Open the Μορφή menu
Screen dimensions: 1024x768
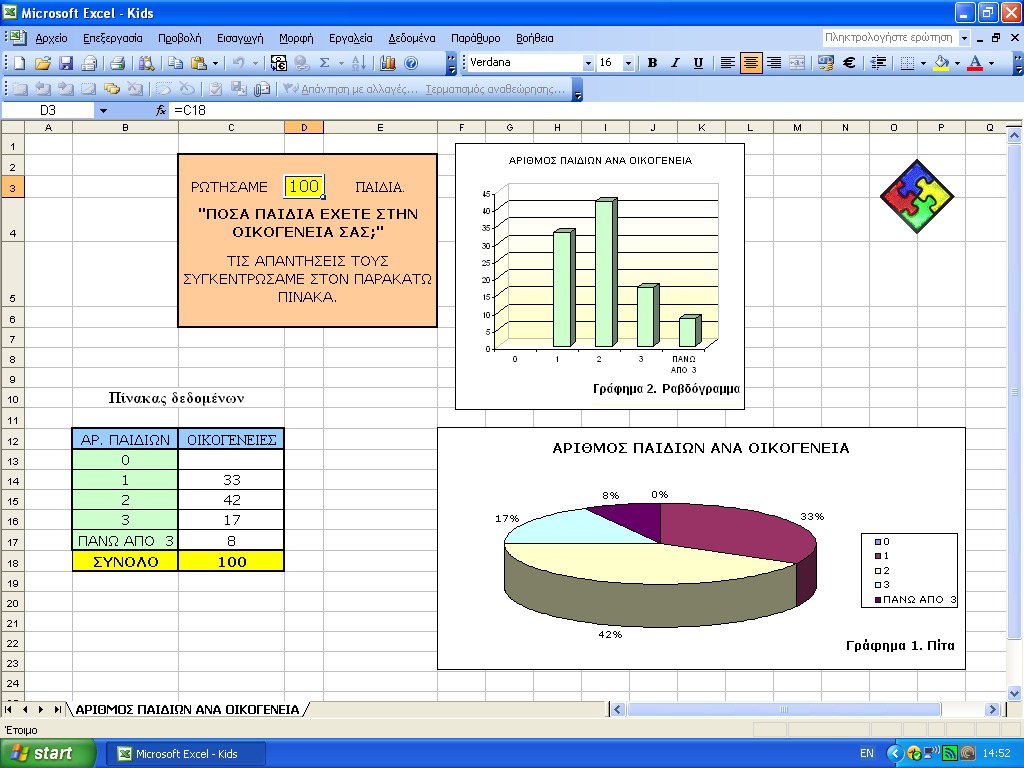[296, 38]
